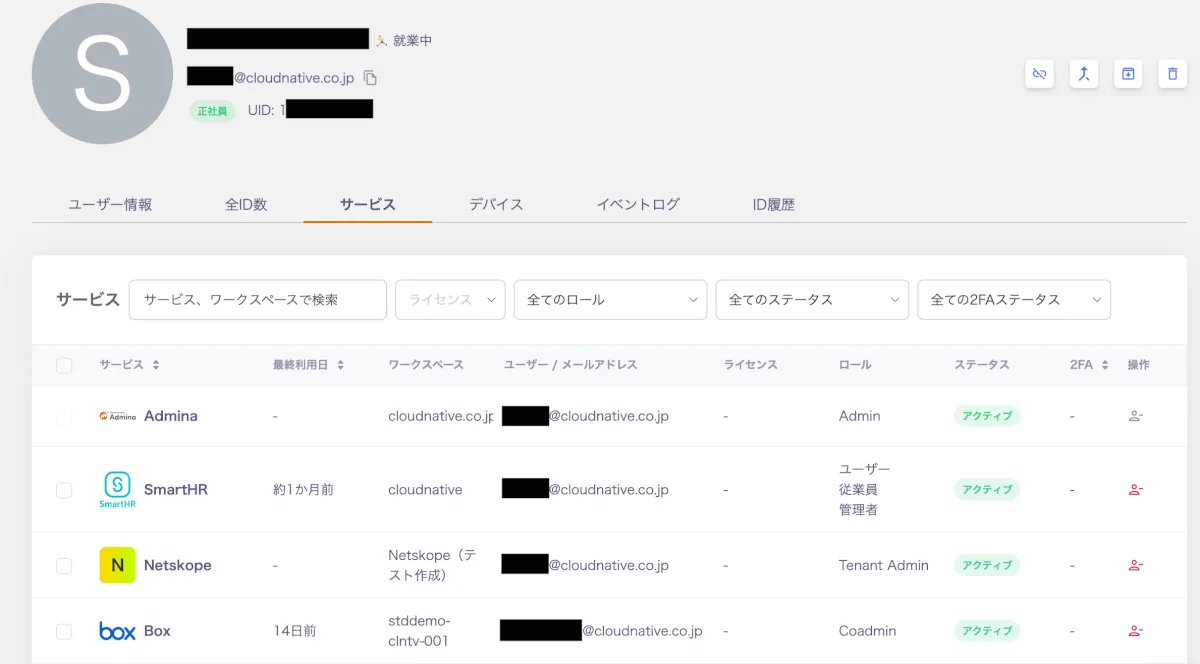The height and width of the screenshot is (664, 1200).
Task: Open the 全てのロール dropdown
Action: tap(610, 300)
